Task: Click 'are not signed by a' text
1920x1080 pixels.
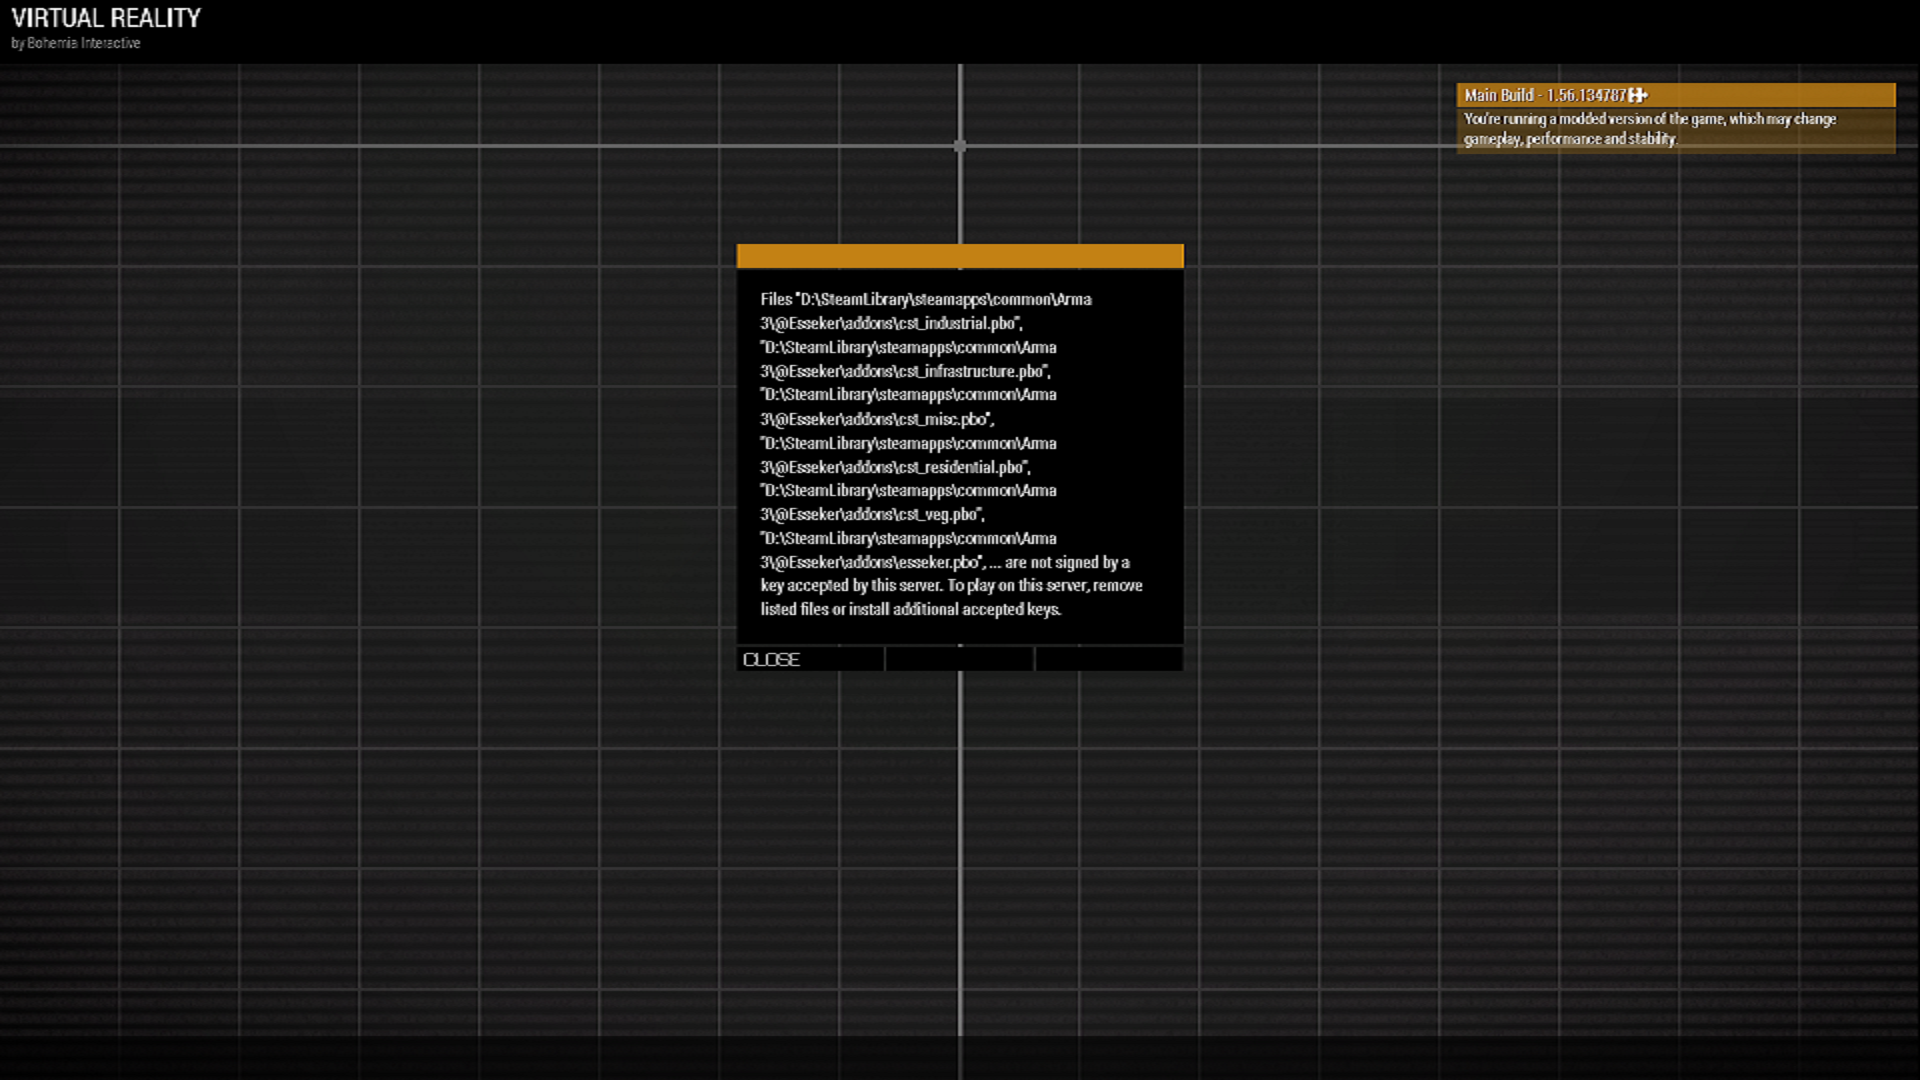Action: (1067, 562)
